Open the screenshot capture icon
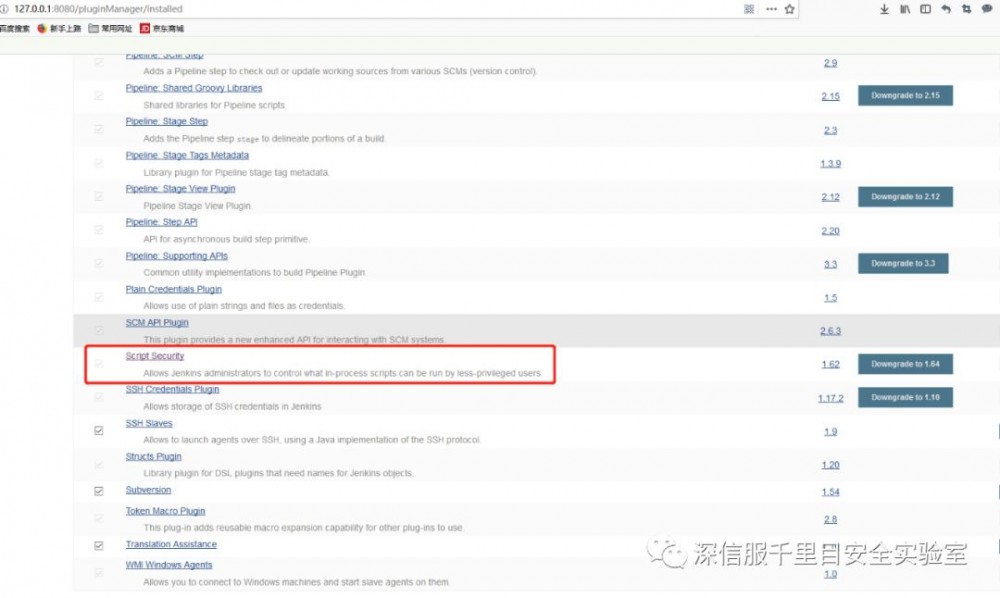This screenshot has height=598, width=1000. coord(965,8)
